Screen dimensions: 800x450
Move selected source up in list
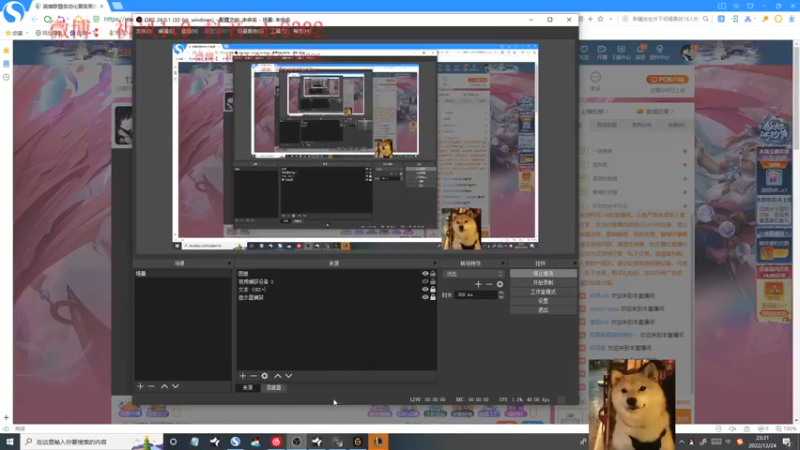tap(278, 376)
